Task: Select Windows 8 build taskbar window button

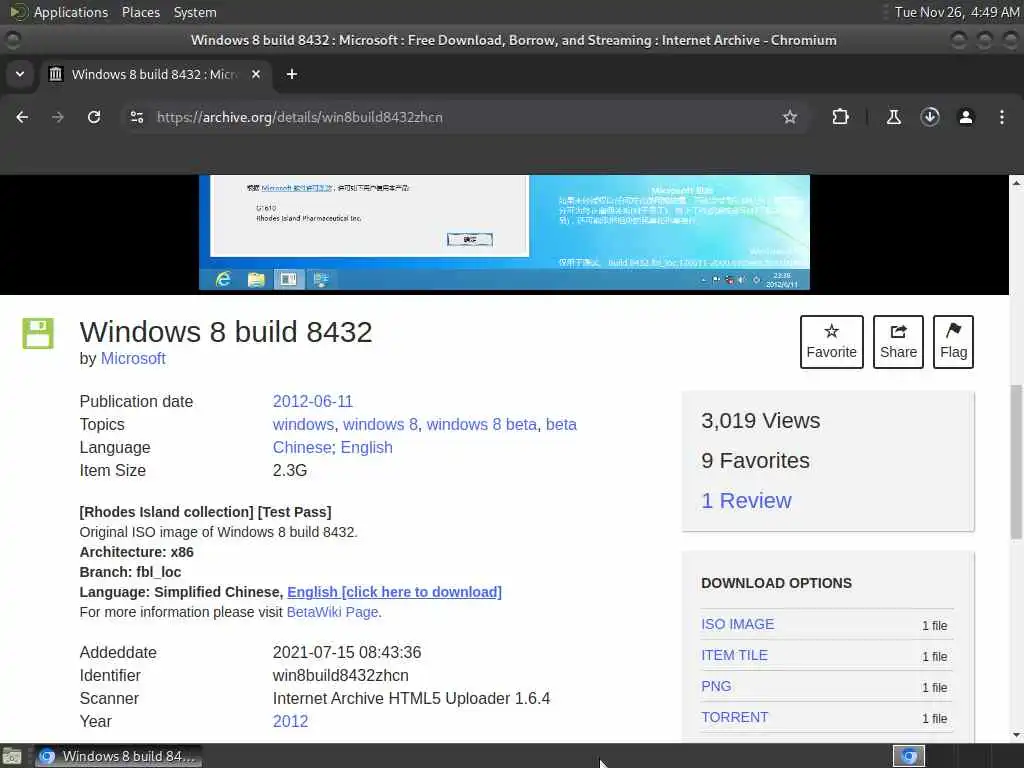Action: pyautogui.click(x=118, y=756)
